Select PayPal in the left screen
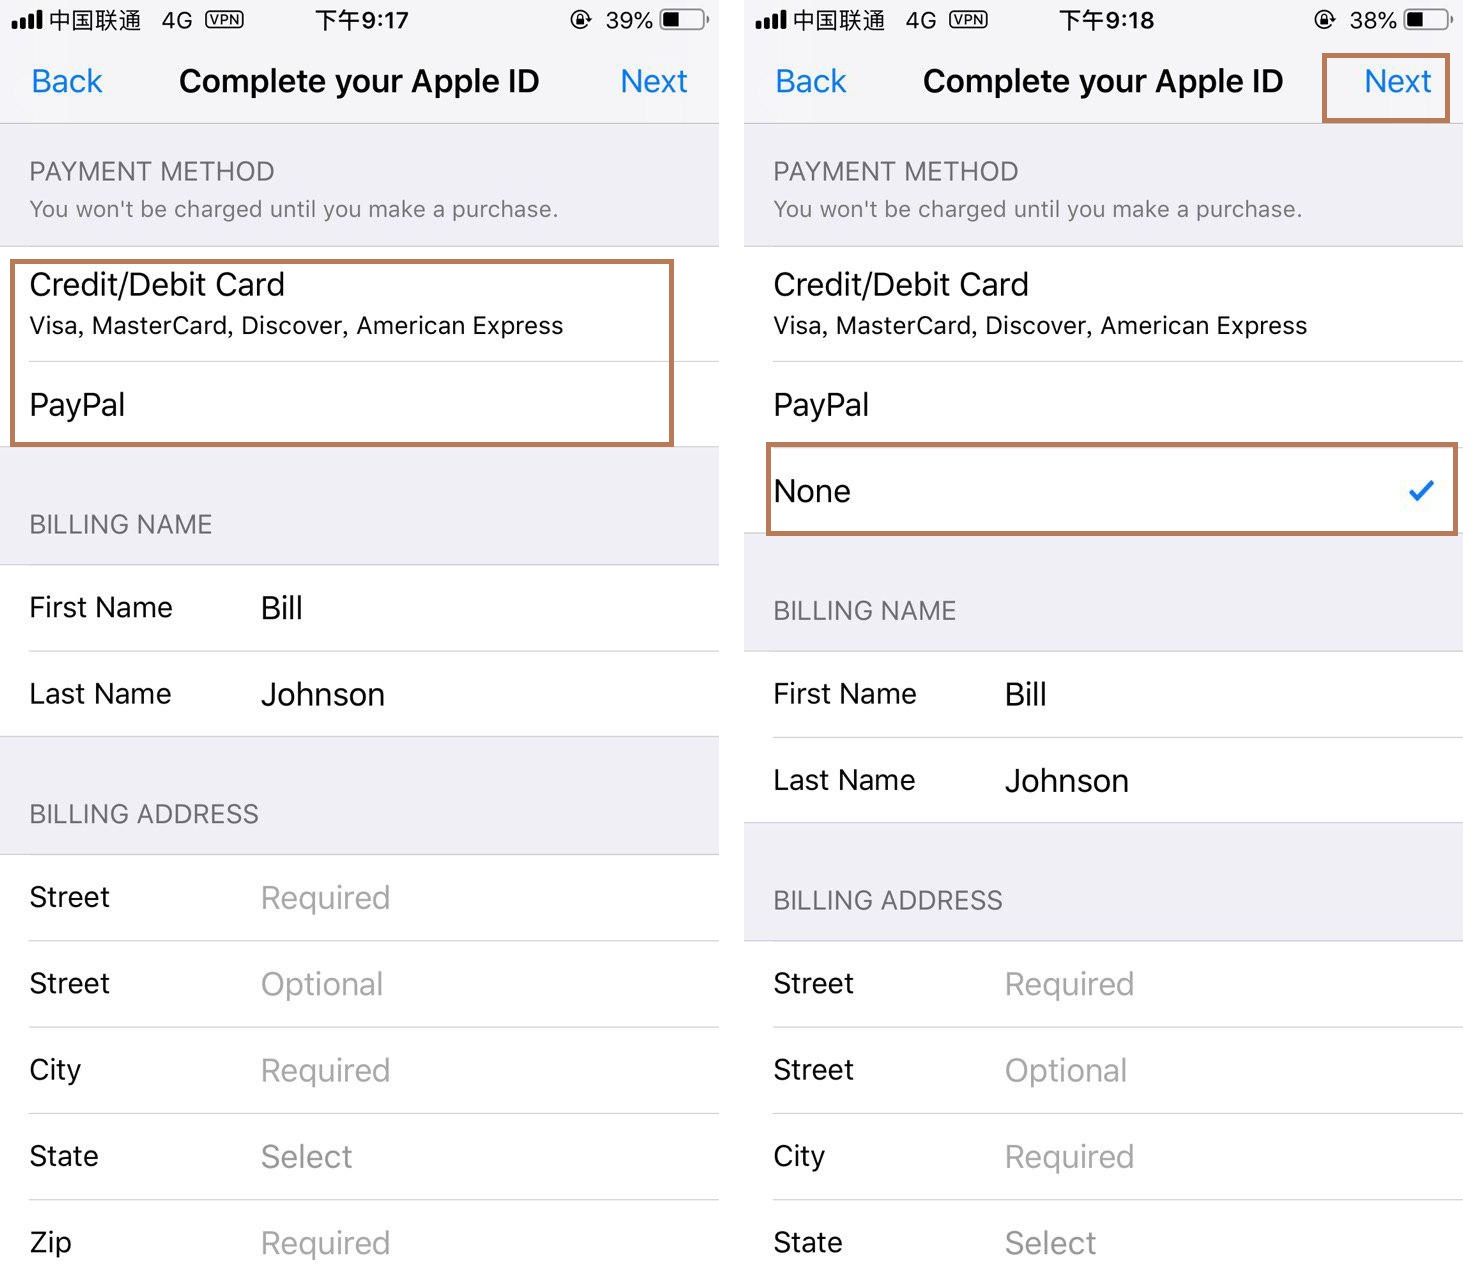This screenshot has width=1478, height=1280. tap(340, 405)
